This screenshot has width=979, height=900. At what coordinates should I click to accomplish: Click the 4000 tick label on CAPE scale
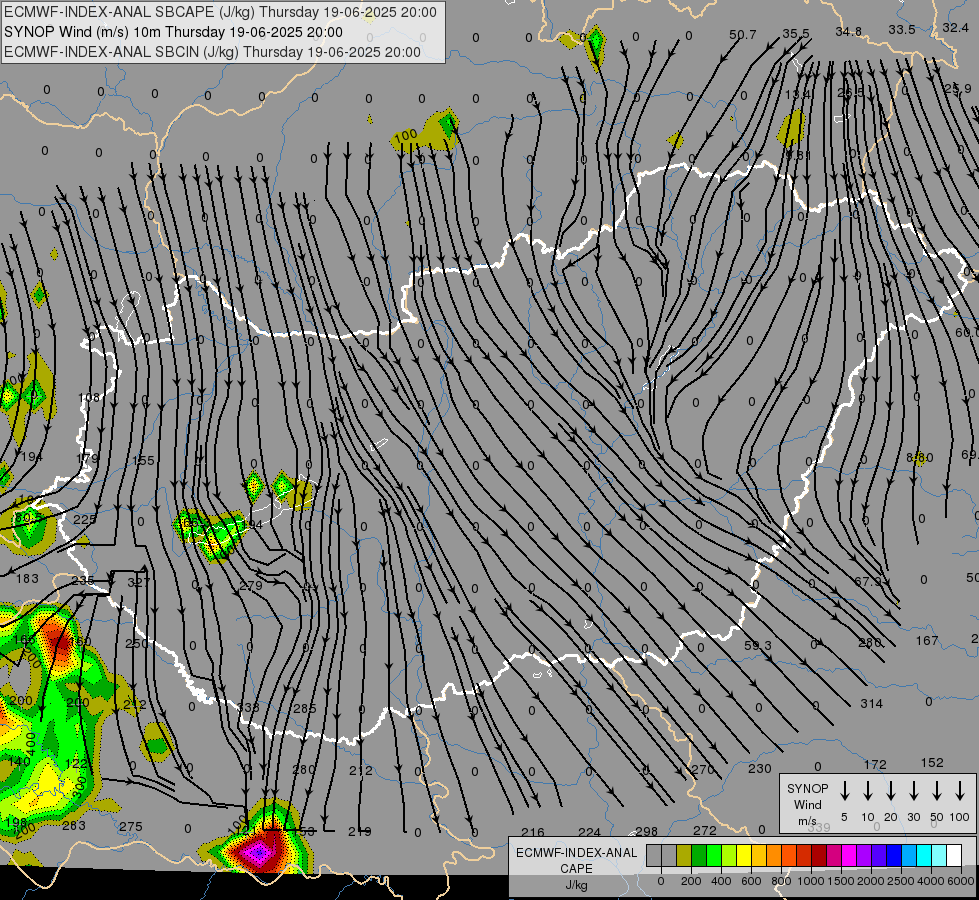pos(930,881)
